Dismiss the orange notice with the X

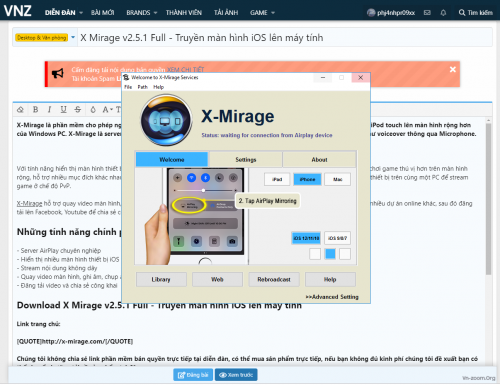[452, 69]
